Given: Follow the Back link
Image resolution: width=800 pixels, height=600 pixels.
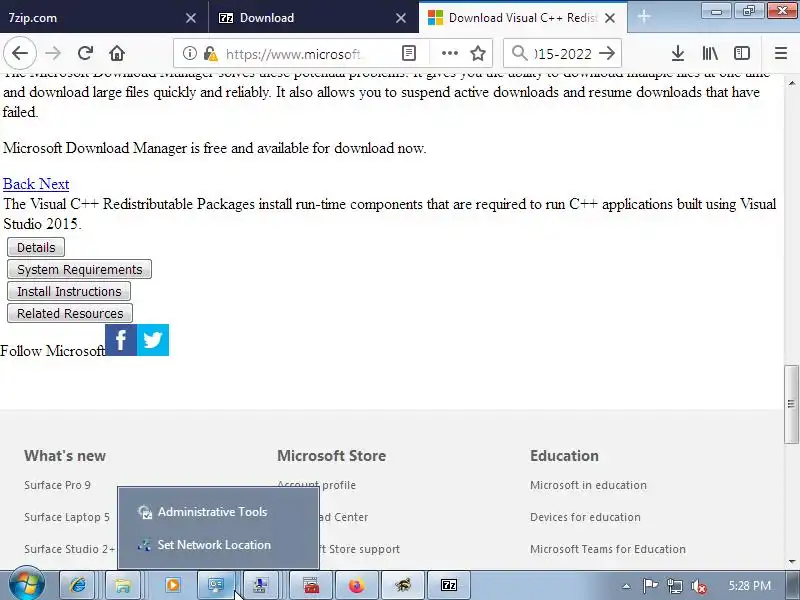Looking at the screenshot, I should point(19,184).
